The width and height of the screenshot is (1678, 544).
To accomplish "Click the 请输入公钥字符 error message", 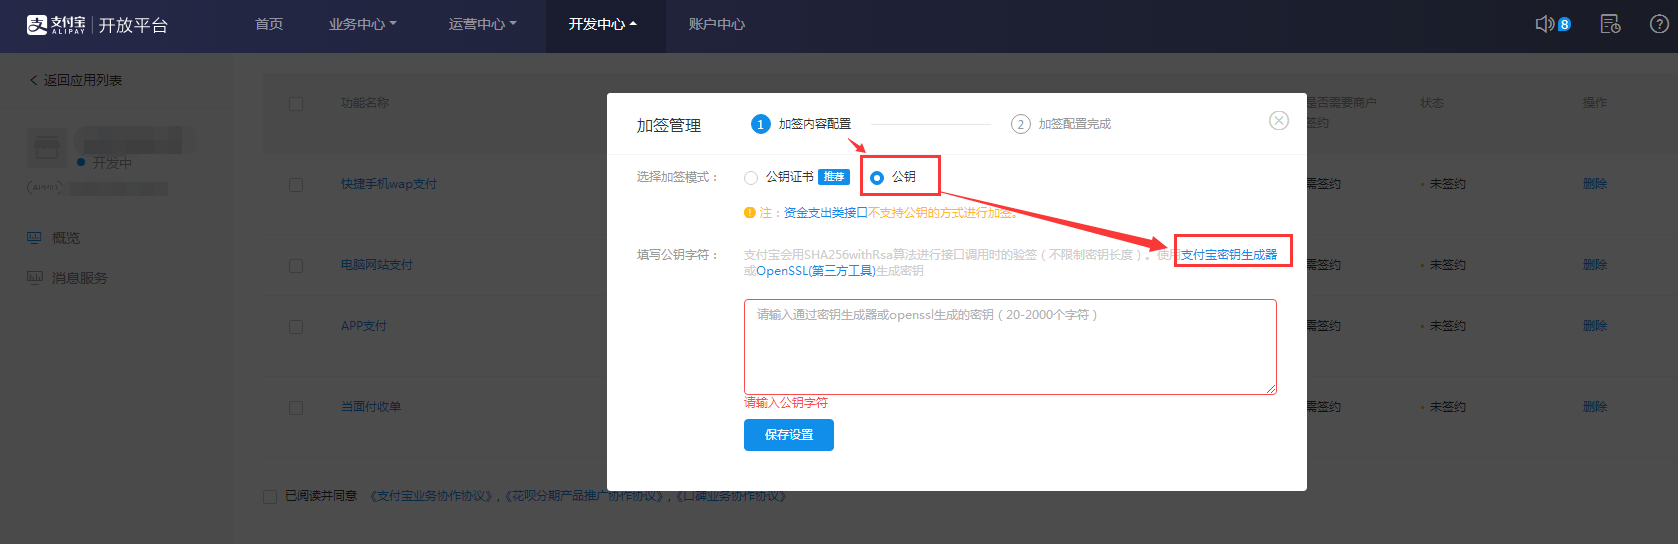I will pos(786,403).
